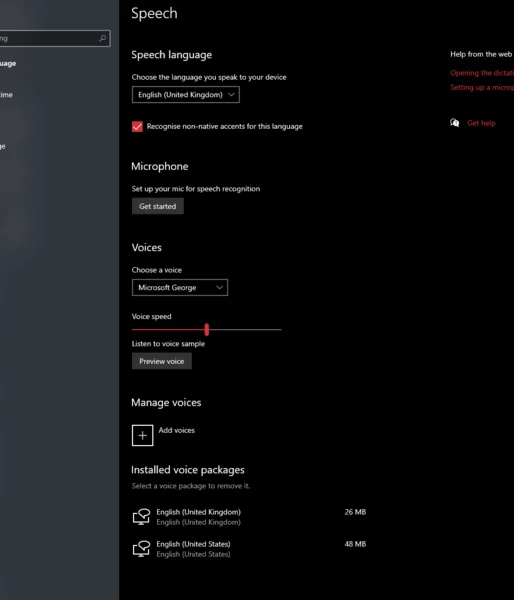Toggle Recognise non-native accents checkbox
Screen dimensions: 514x600
(x=137, y=127)
